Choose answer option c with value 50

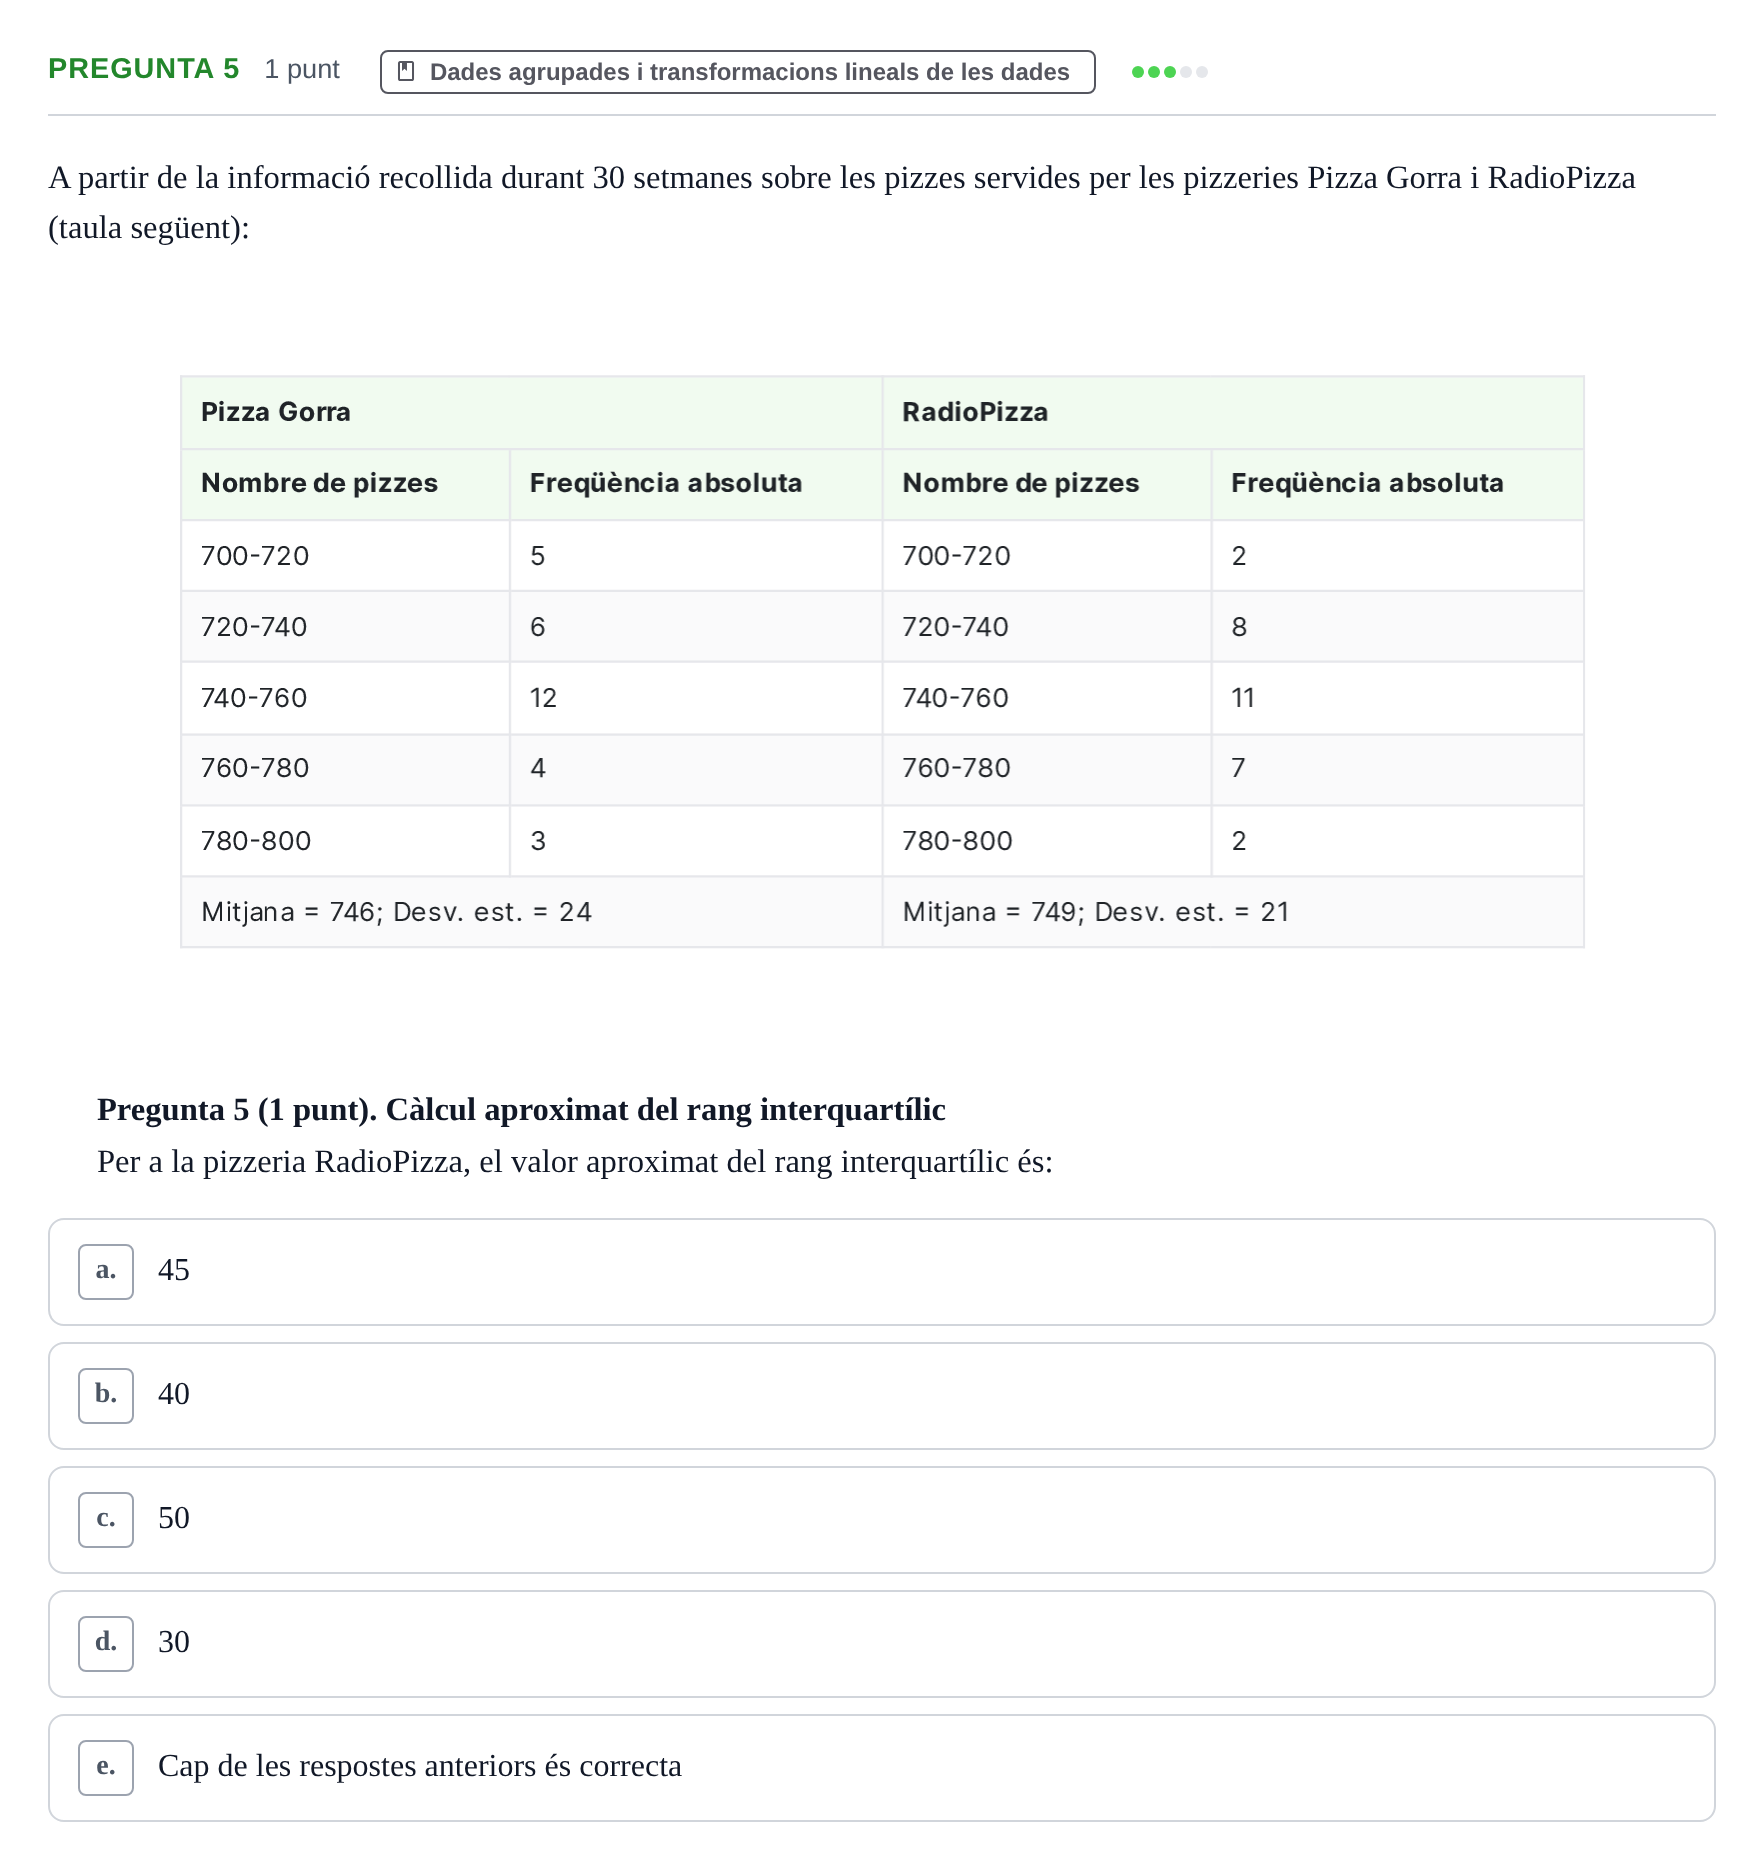coord(881,1519)
